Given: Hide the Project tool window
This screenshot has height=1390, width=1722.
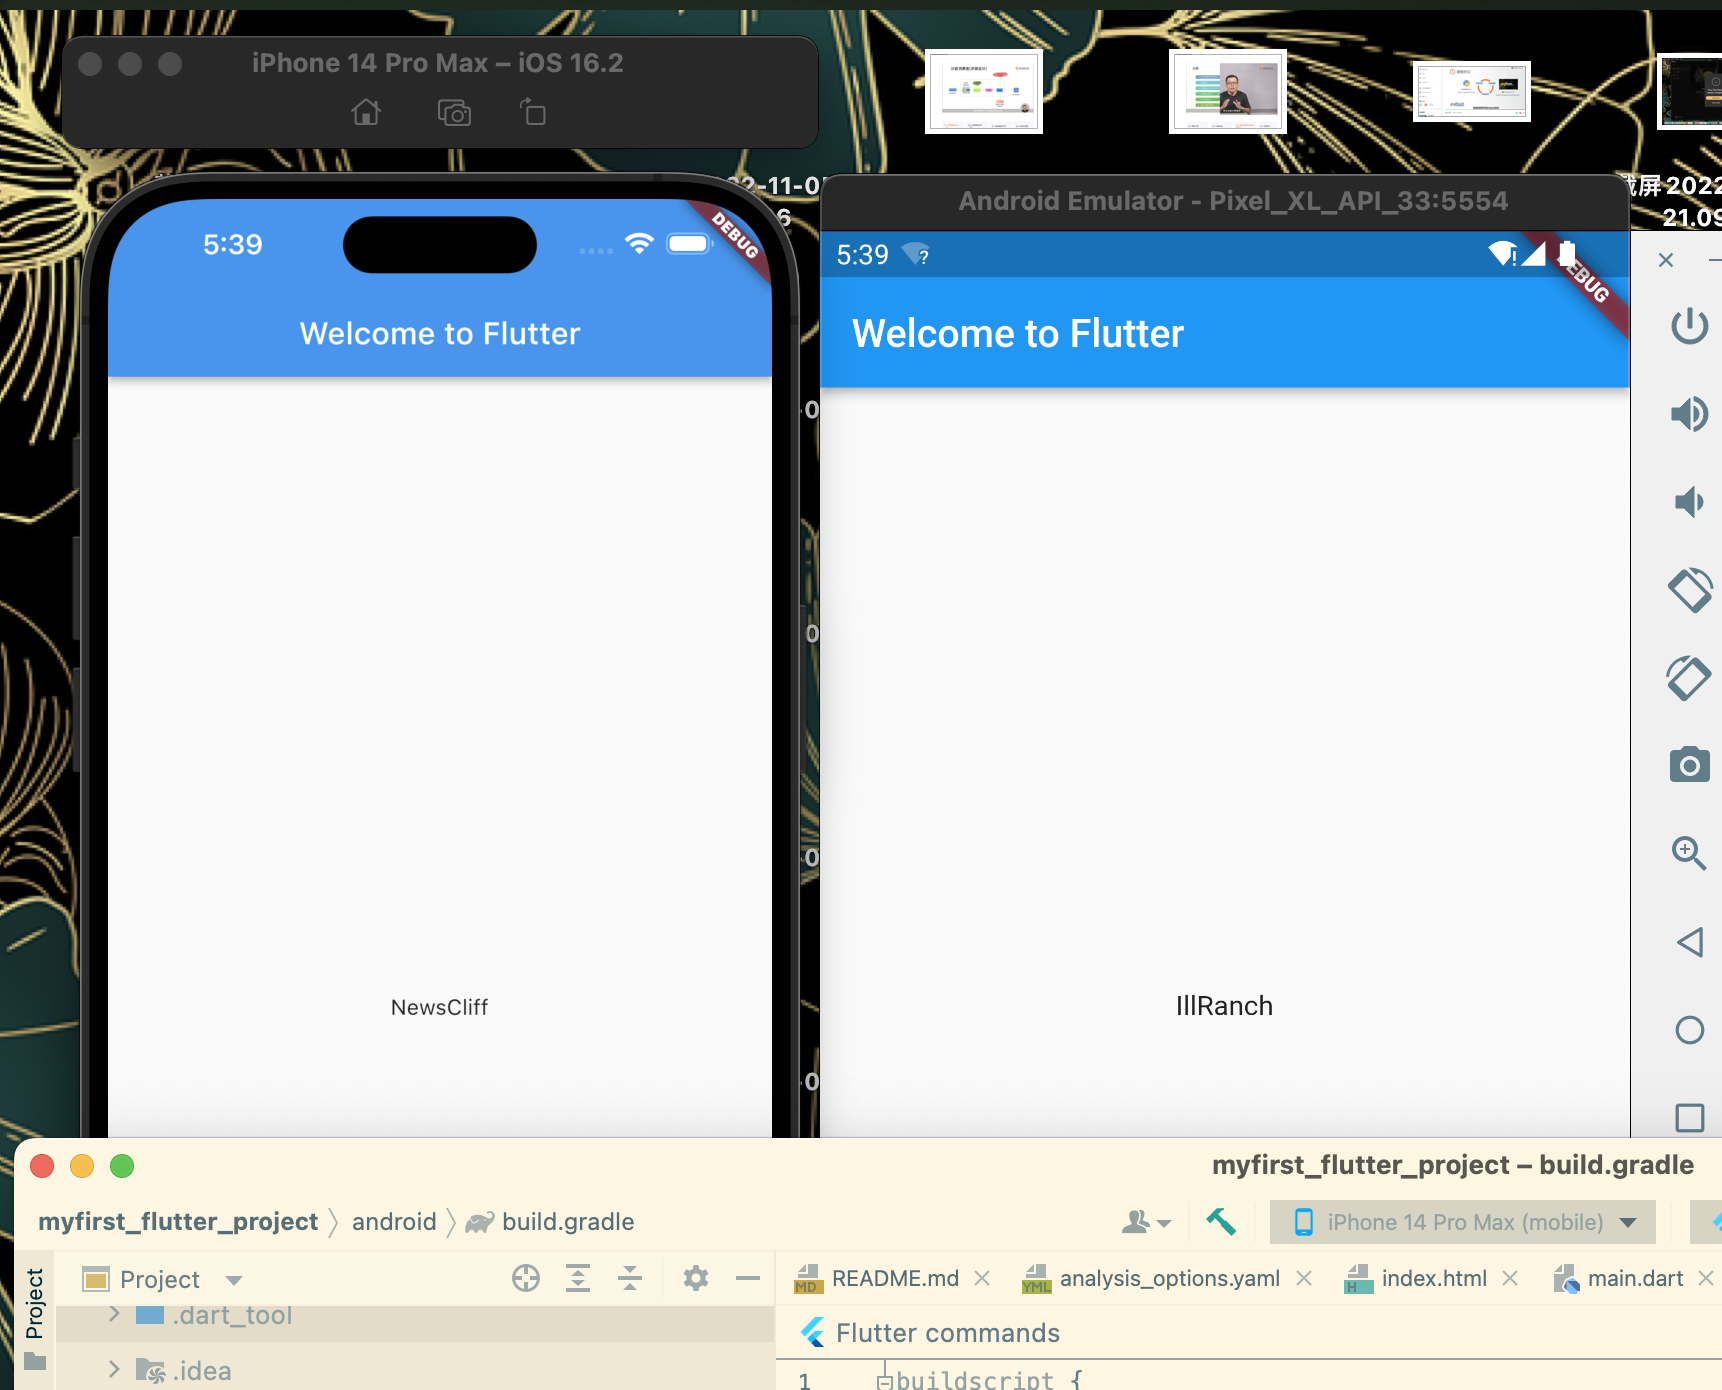Looking at the screenshot, I should coord(748,1278).
